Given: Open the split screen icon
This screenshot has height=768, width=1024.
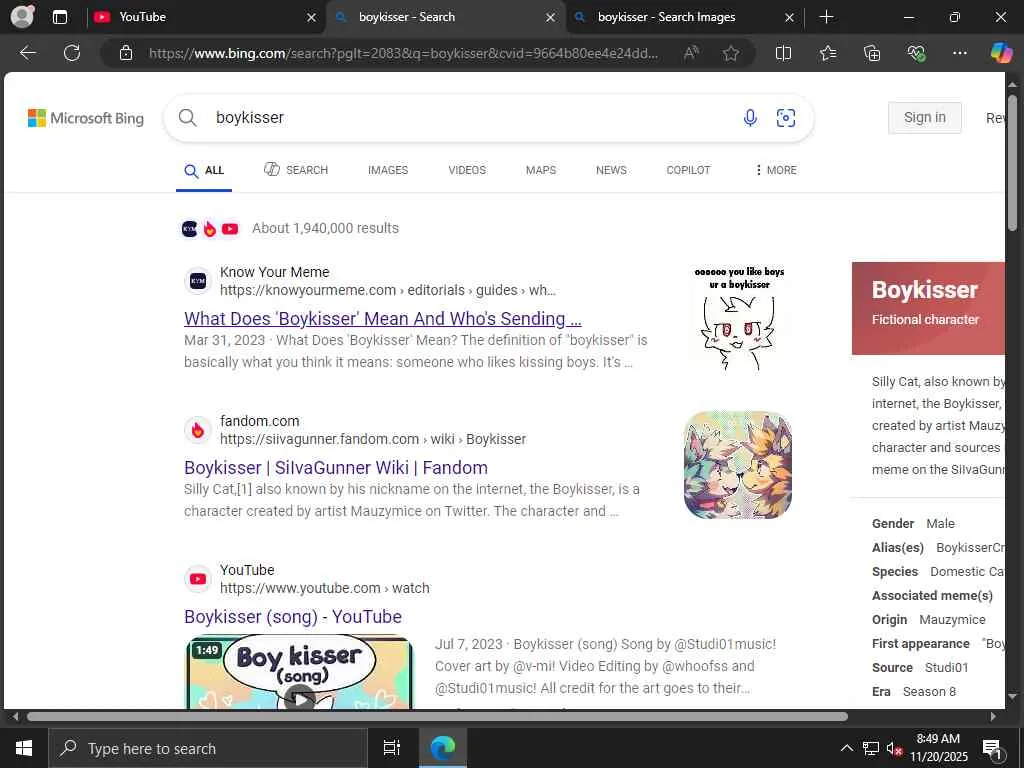Looking at the screenshot, I should [x=783, y=53].
